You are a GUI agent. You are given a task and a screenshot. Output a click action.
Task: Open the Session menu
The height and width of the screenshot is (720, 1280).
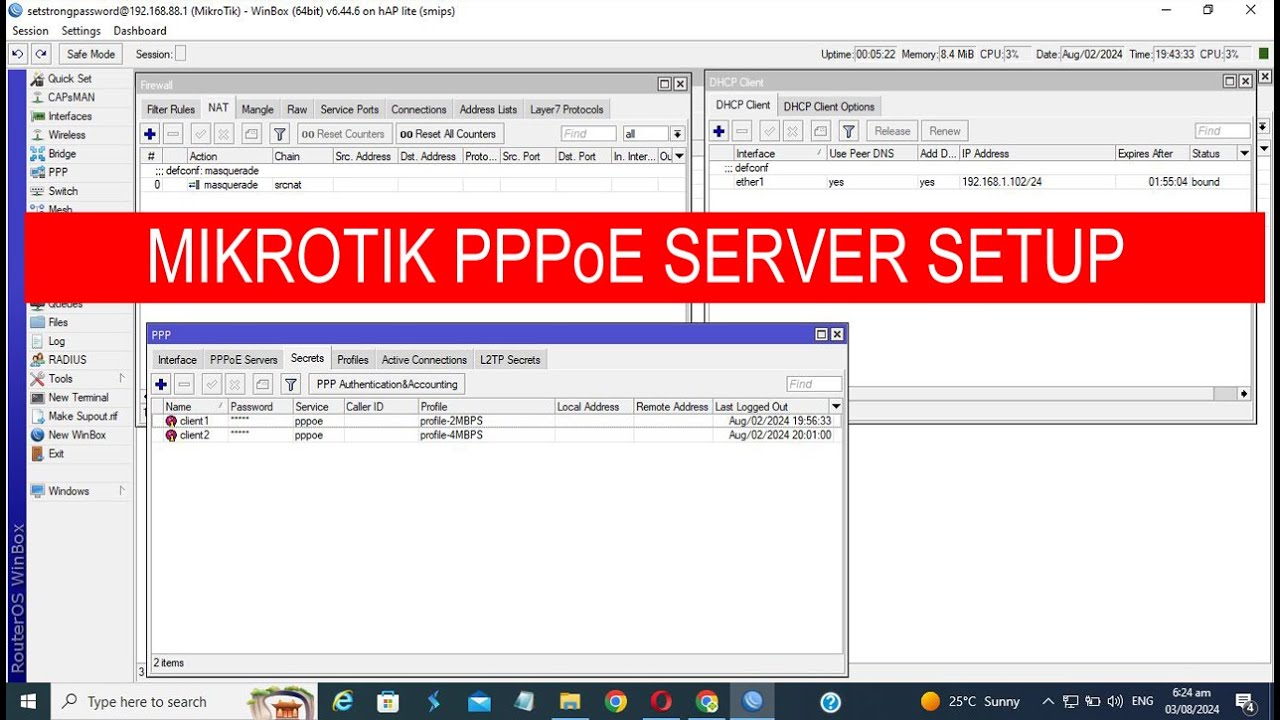[x=30, y=31]
